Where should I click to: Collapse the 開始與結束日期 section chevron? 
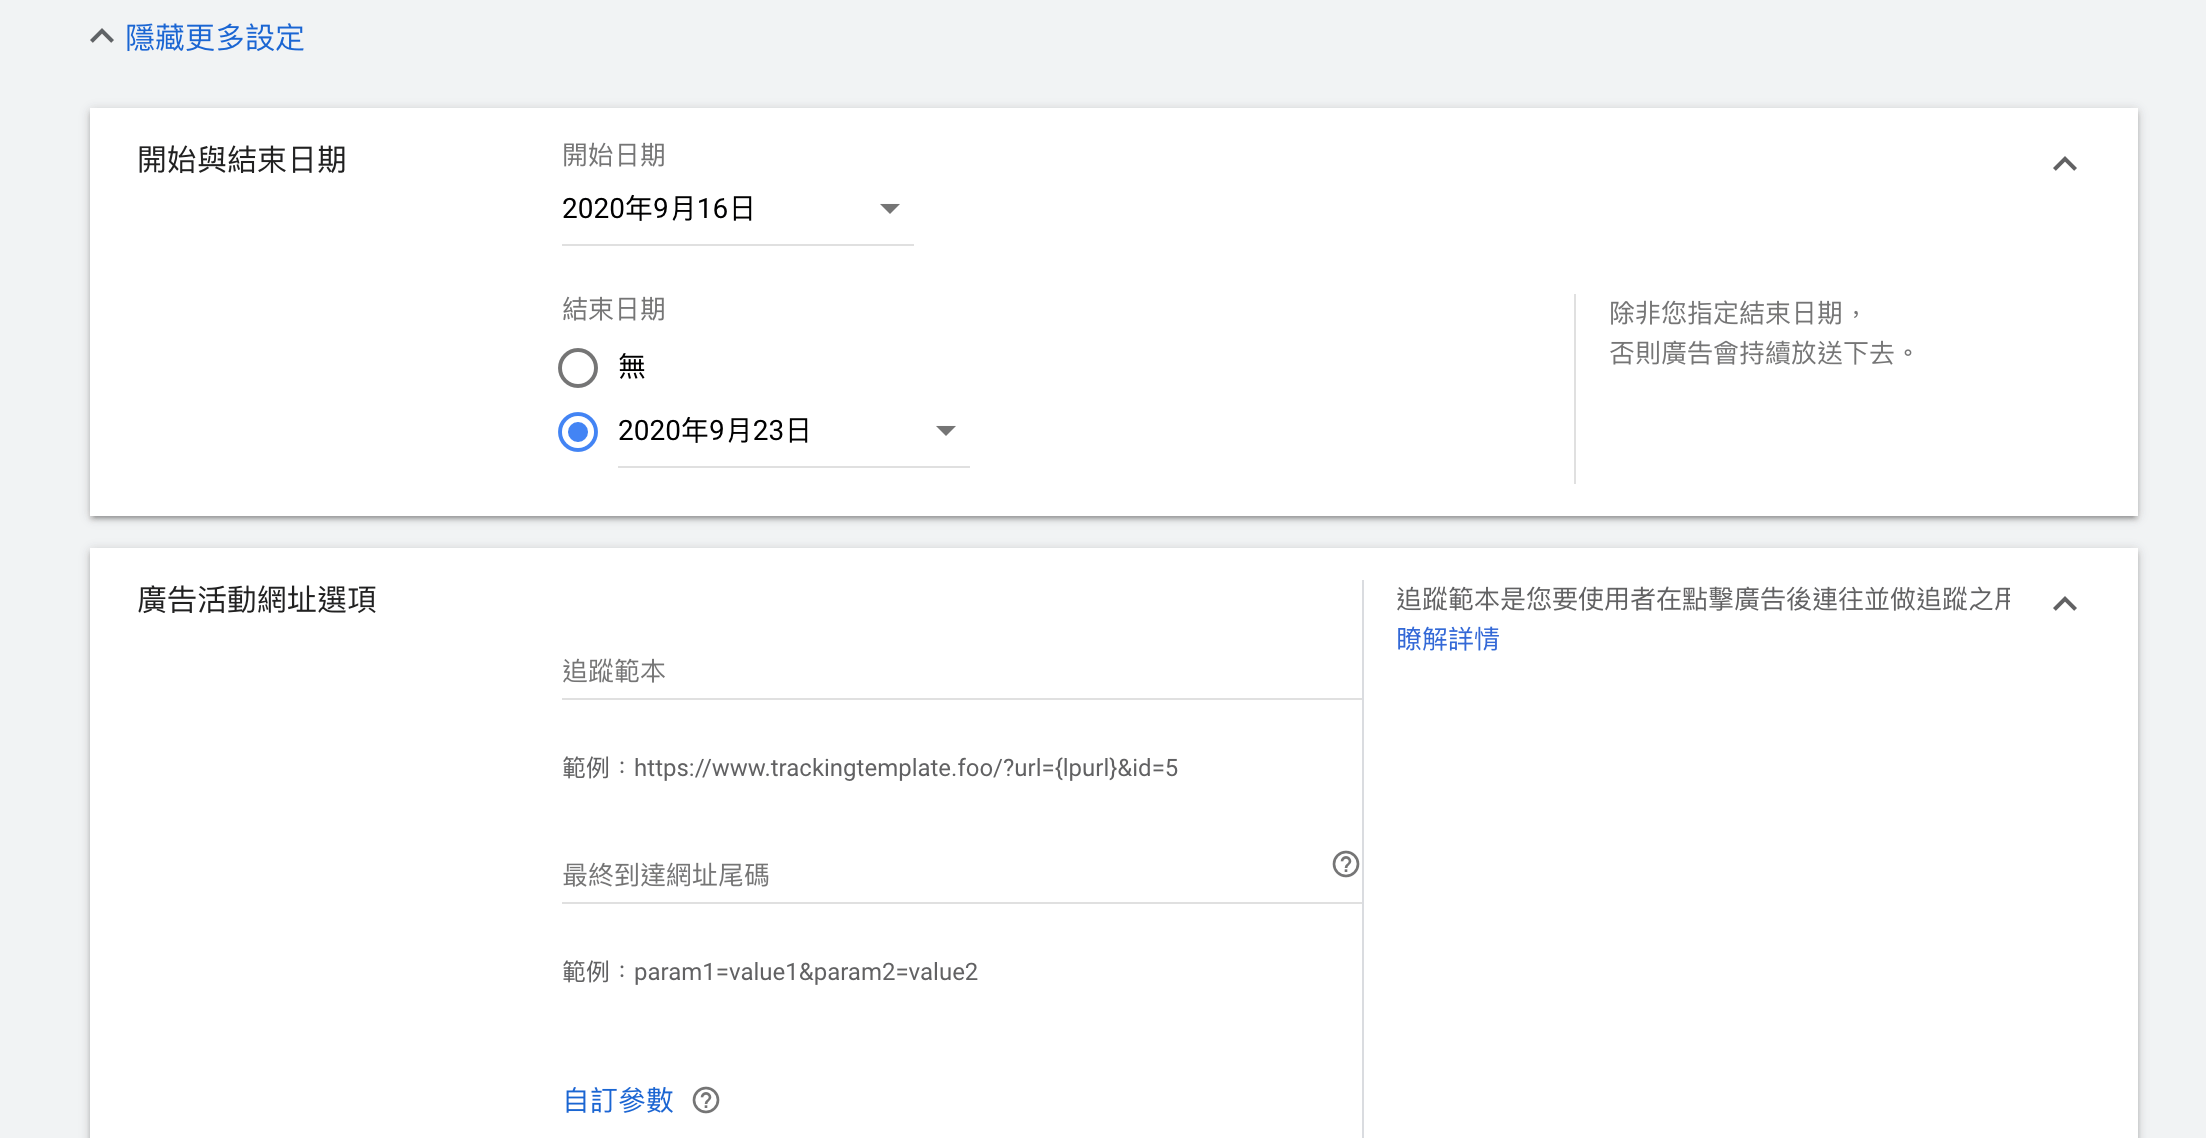point(2064,164)
